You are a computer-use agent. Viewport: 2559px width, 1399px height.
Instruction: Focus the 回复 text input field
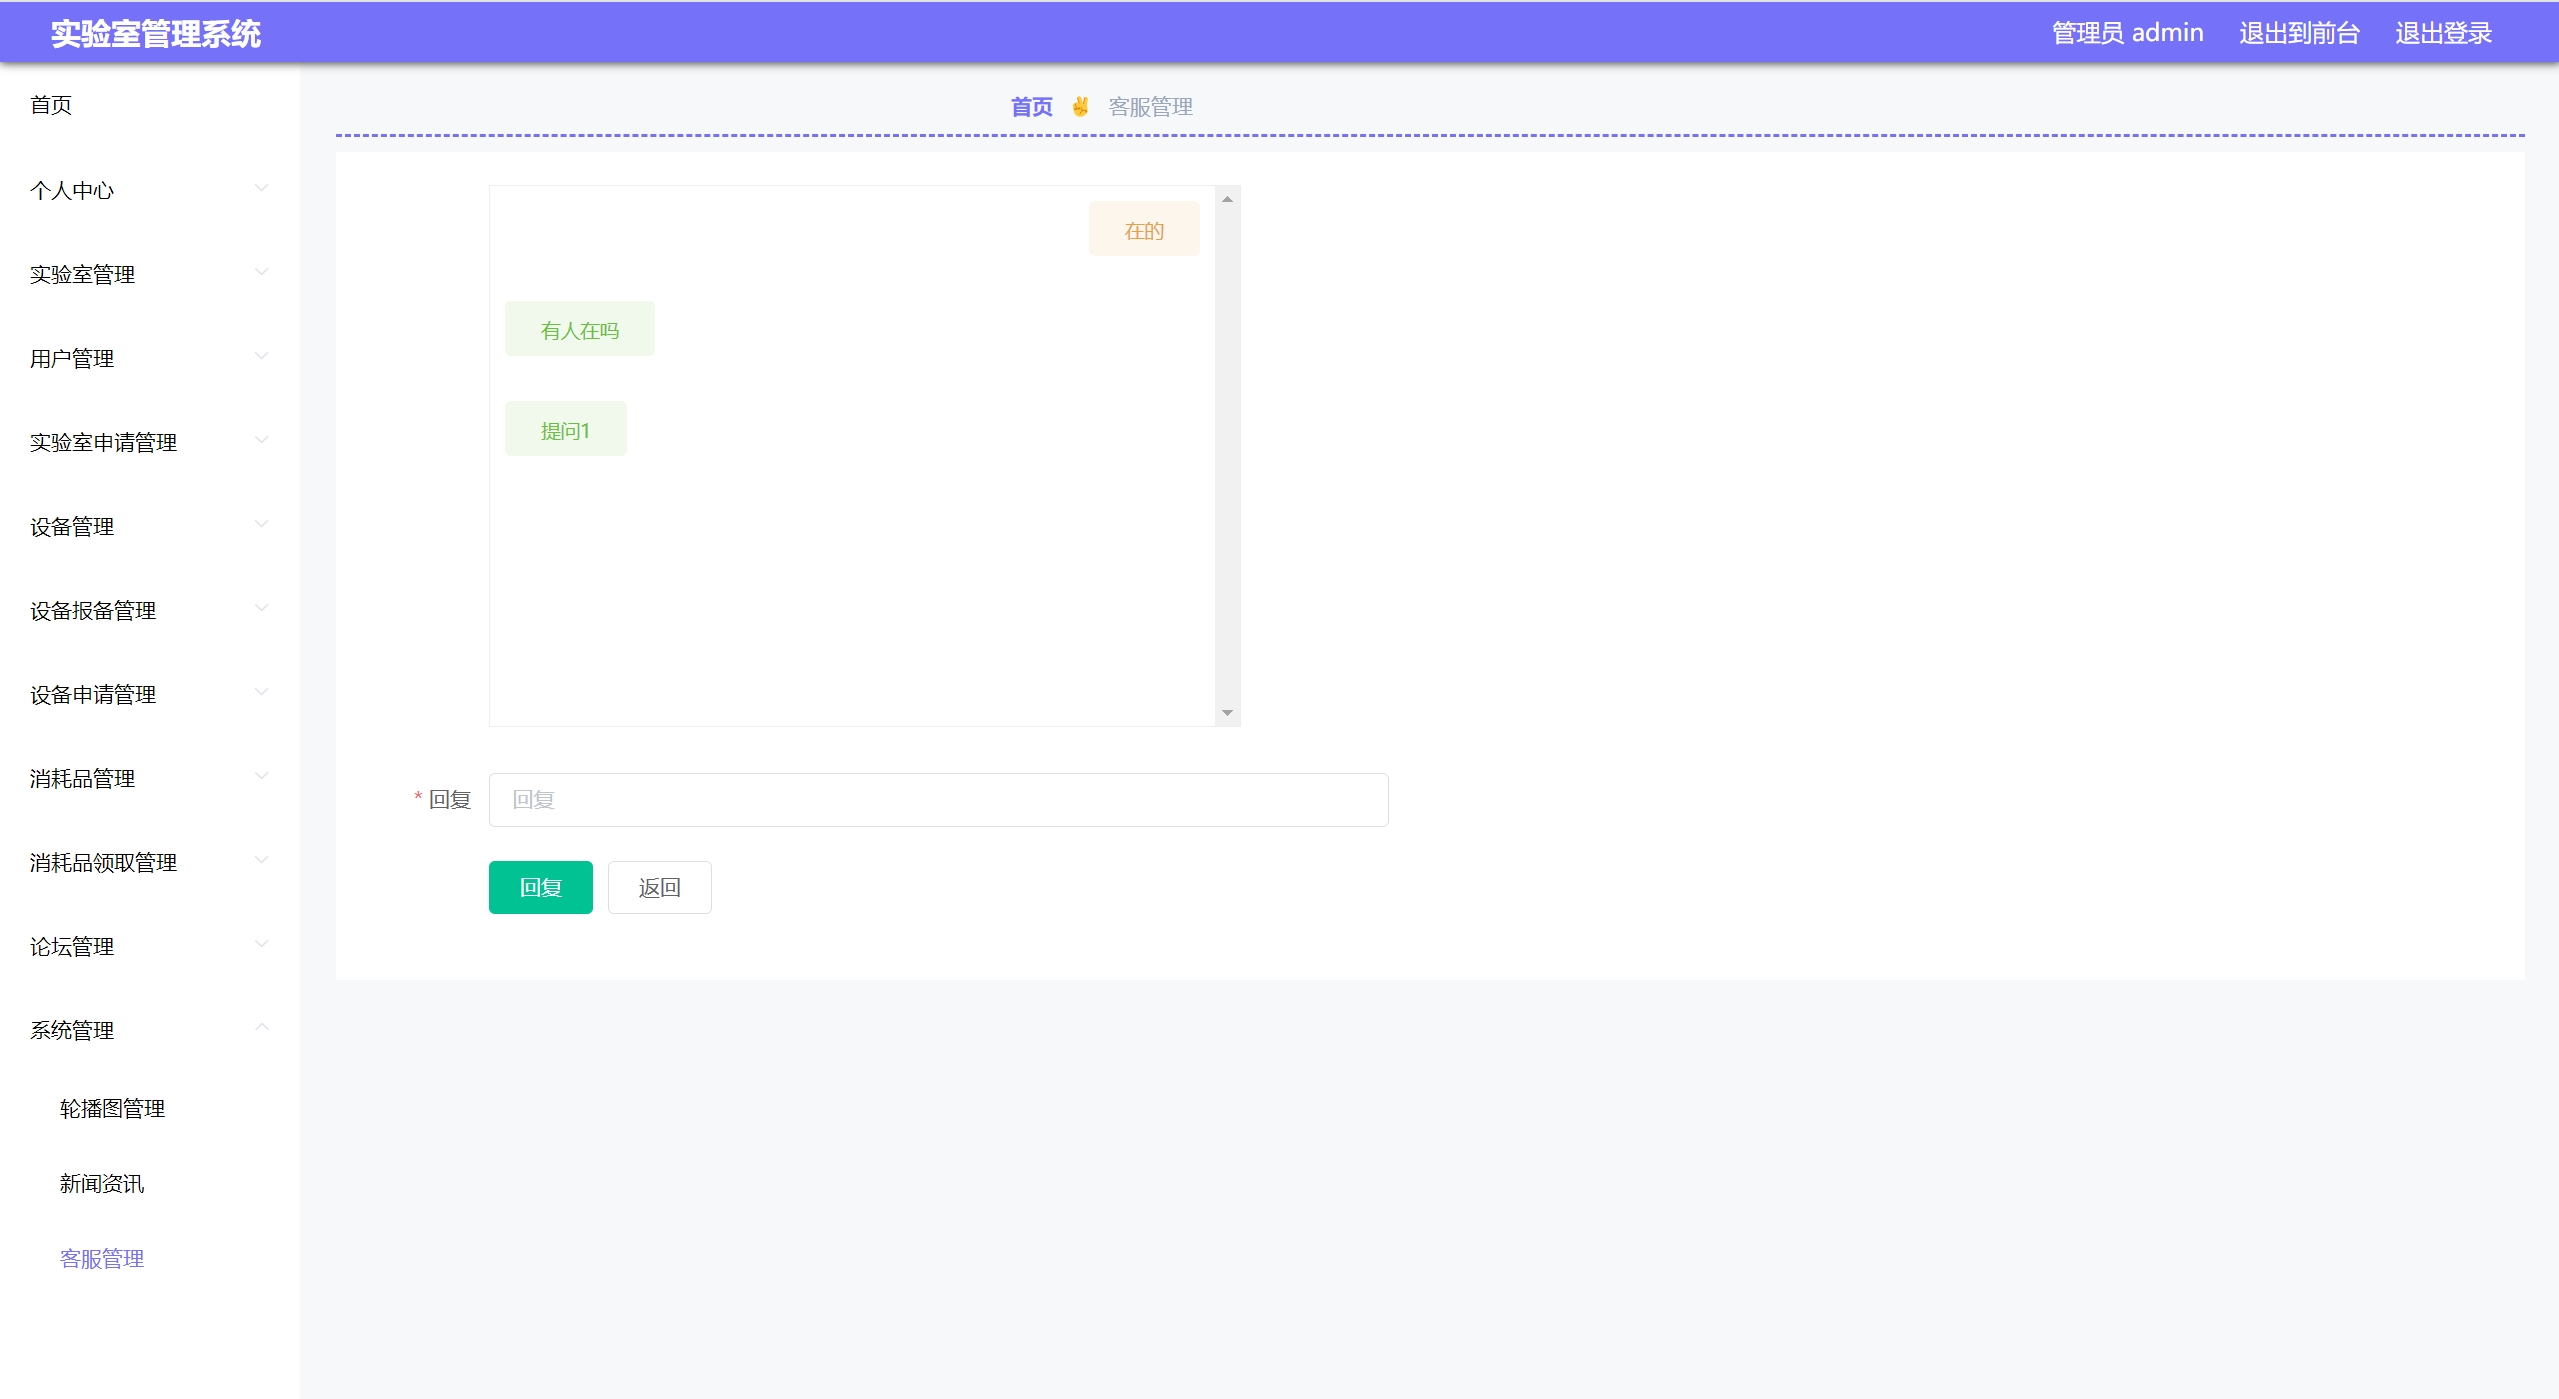point(937,799)
